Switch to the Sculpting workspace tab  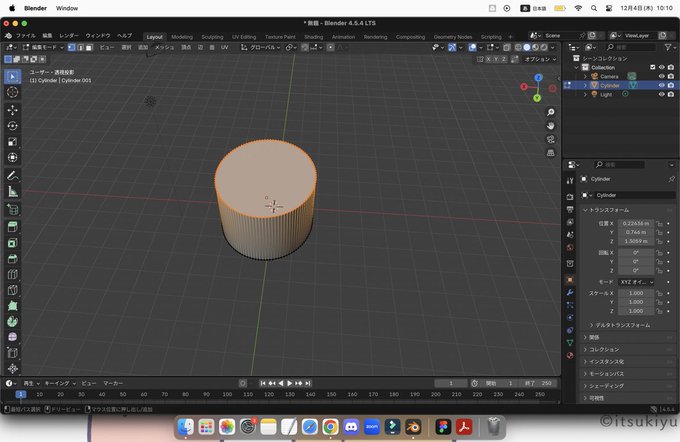212,37
